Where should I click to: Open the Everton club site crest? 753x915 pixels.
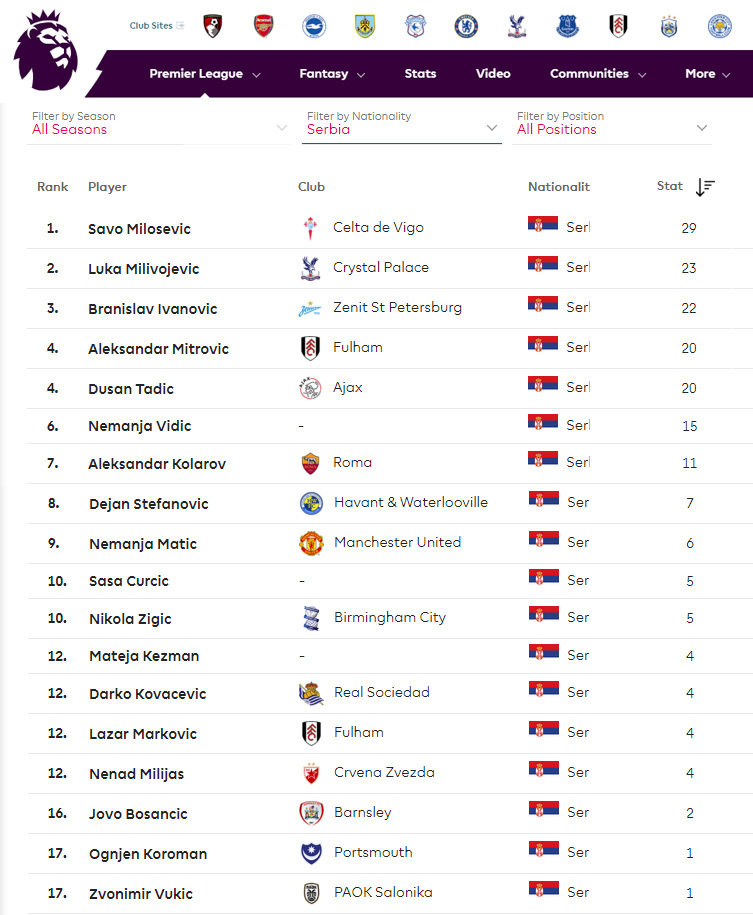coord(567,26)
